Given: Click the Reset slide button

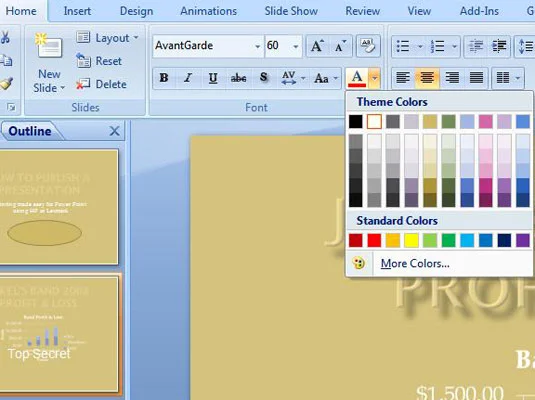Looking at the screenshot, I should click(x=99, y=61).
